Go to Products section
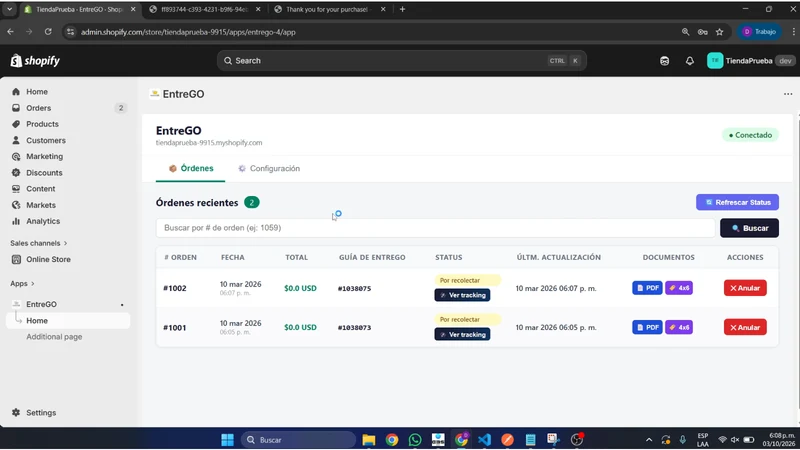 click(42, 124)
